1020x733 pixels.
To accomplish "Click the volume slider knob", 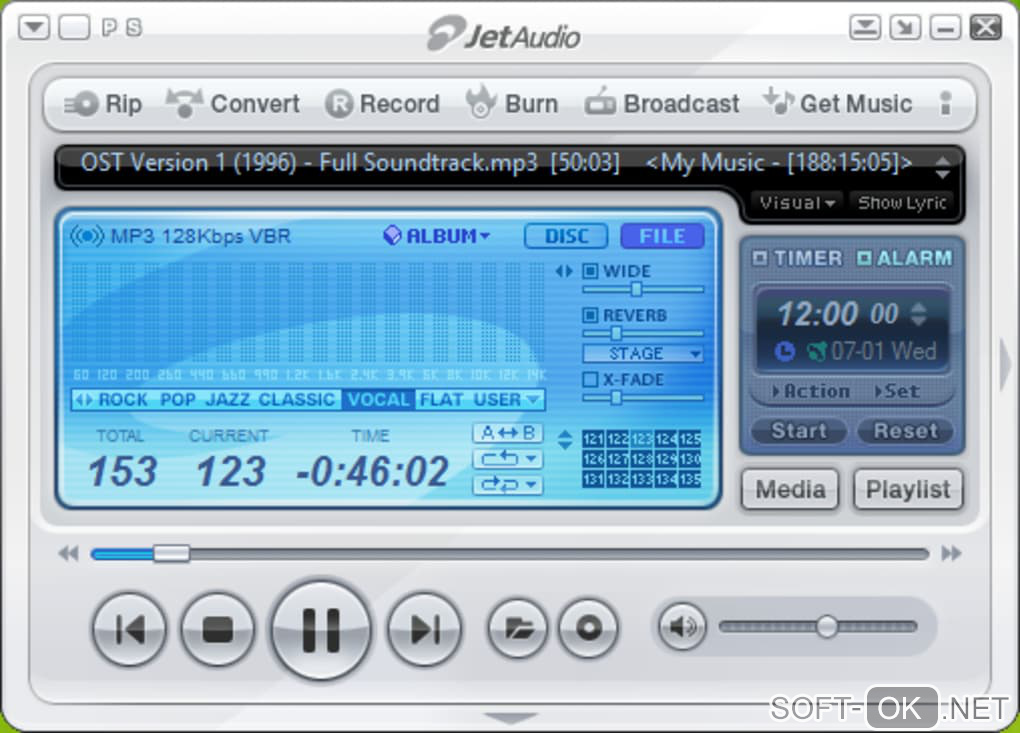I will (x=827, y=627).
